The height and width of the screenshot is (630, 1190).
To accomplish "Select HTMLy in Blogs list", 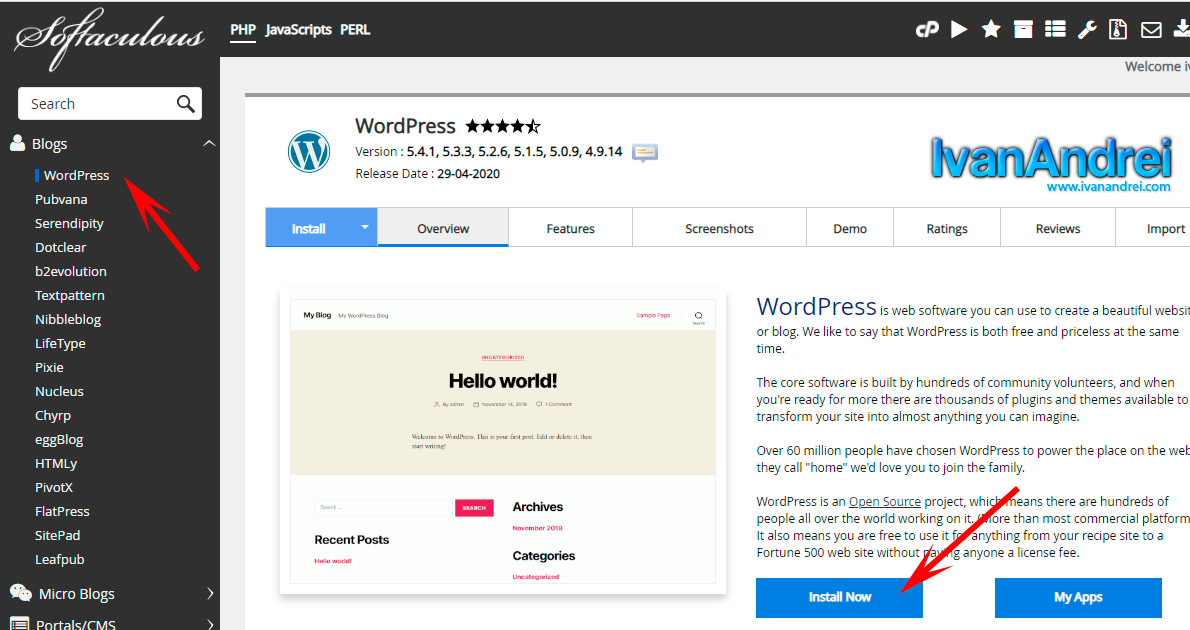I will tap(56, 463).
